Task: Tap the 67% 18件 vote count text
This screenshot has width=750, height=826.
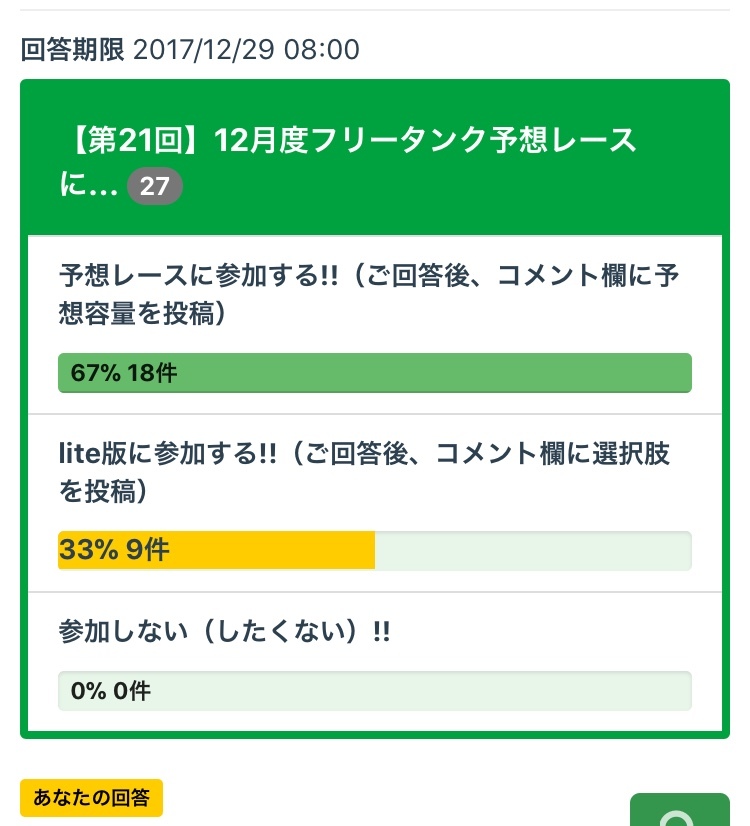Action: 124,373
